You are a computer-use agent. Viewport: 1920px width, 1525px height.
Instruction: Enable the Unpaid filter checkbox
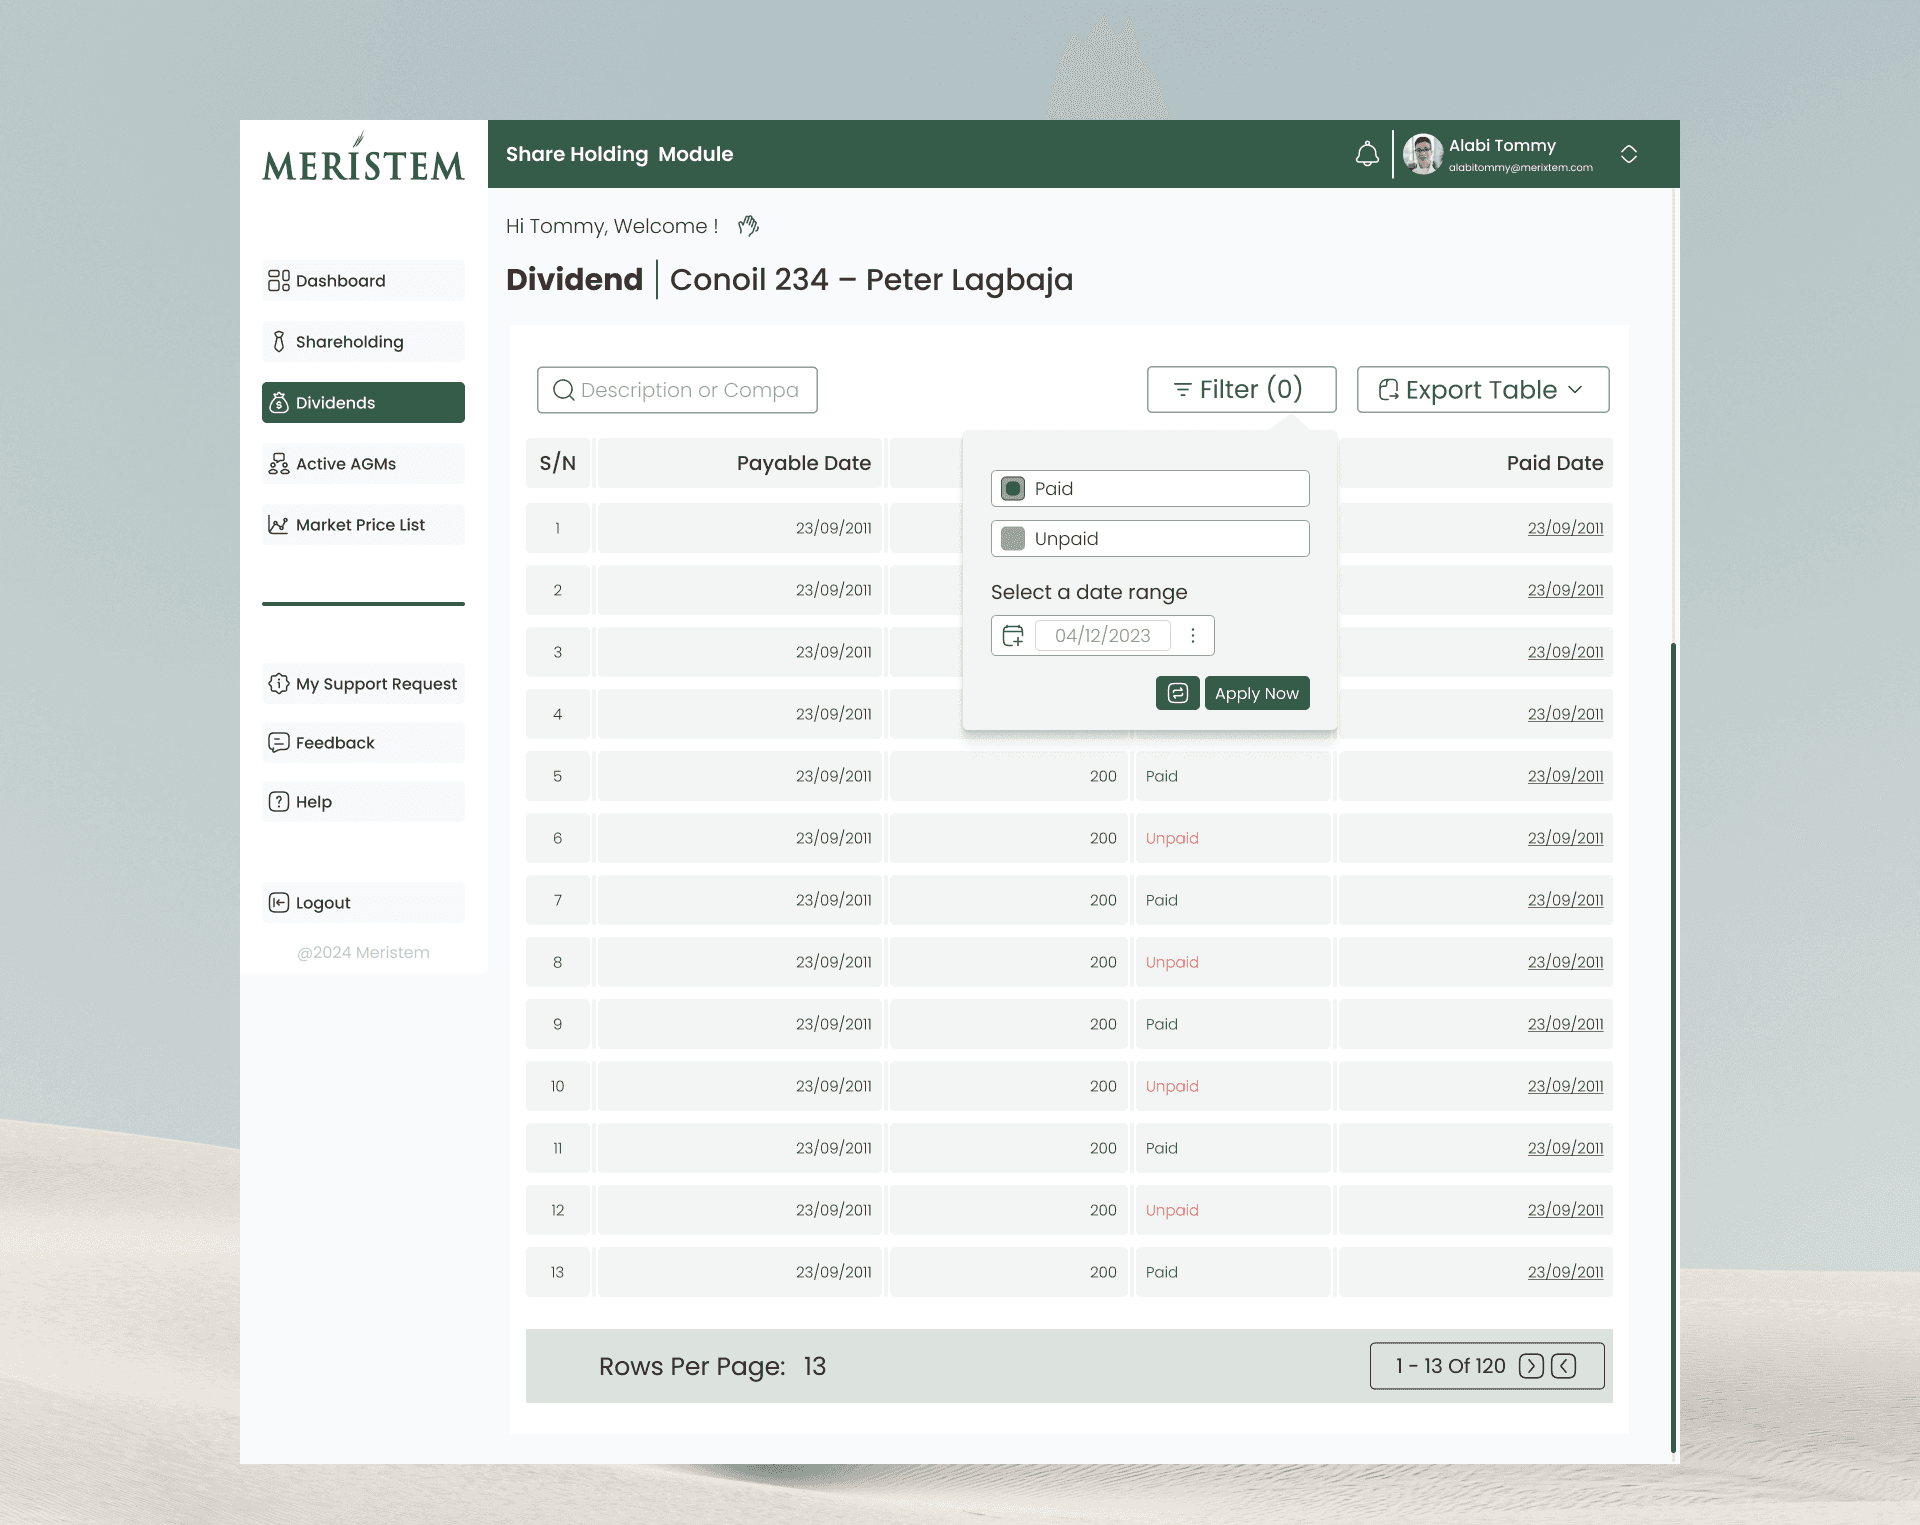point(1013,539)
